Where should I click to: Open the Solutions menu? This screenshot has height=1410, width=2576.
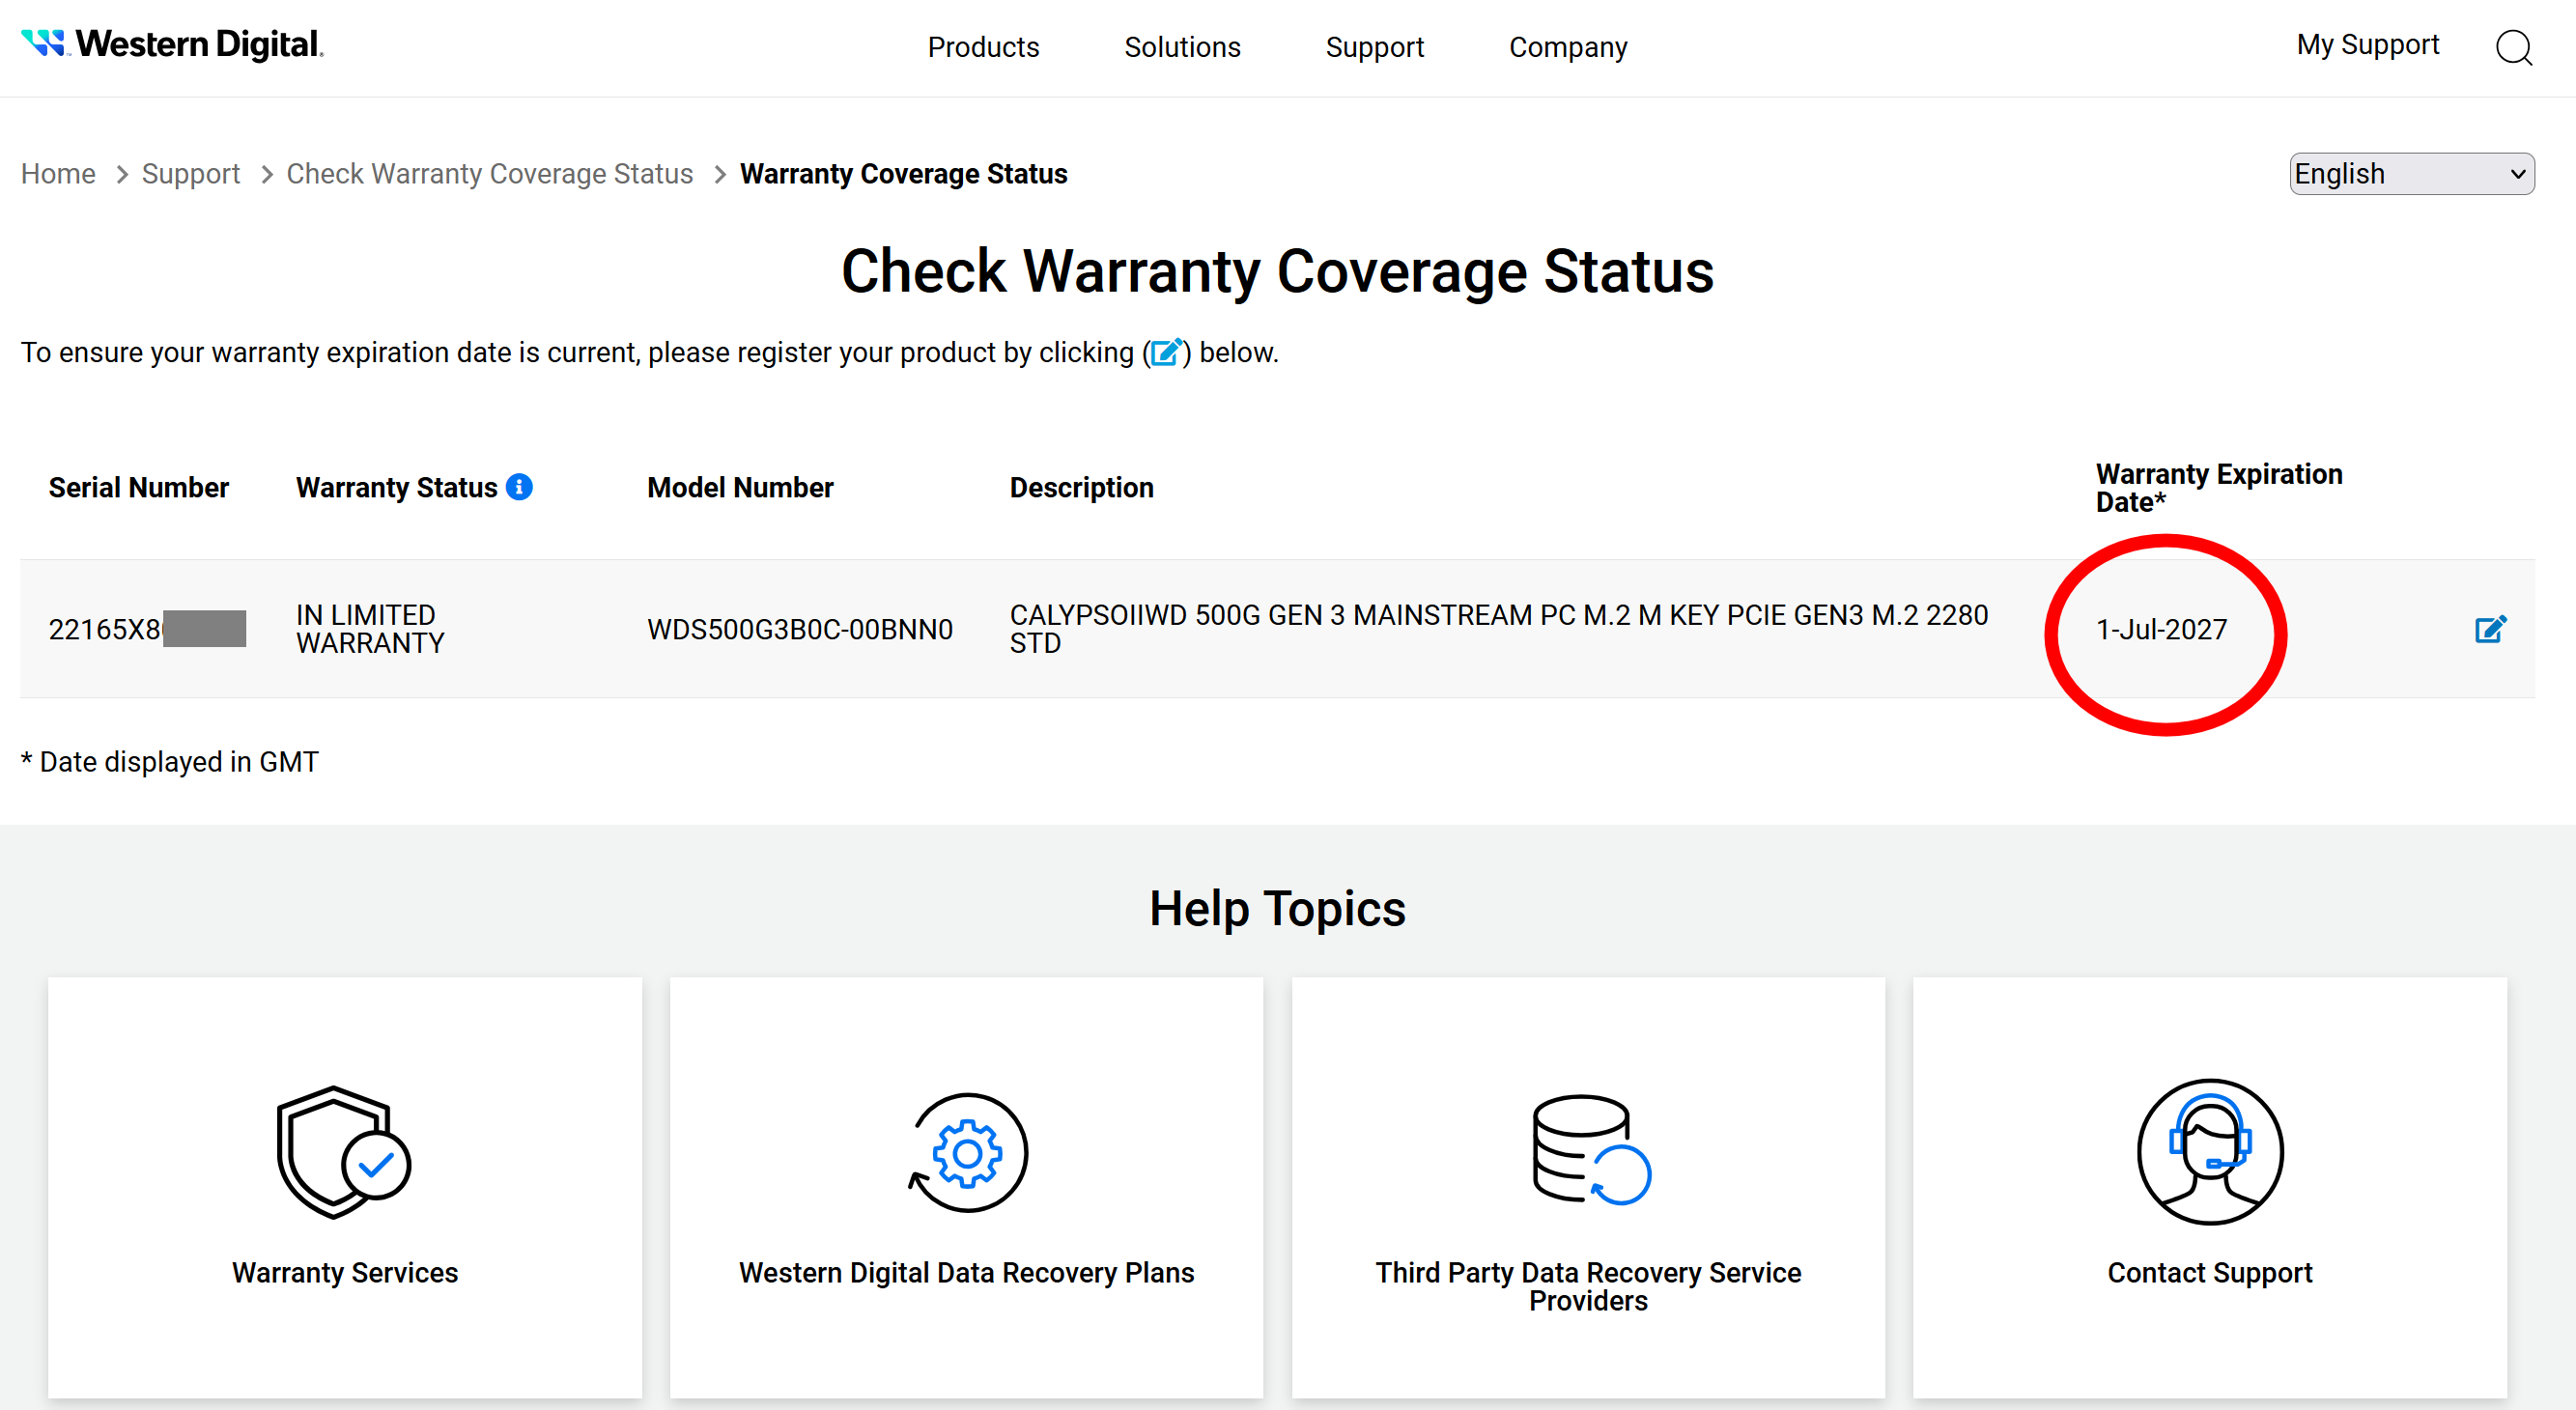pos(1182,47)
